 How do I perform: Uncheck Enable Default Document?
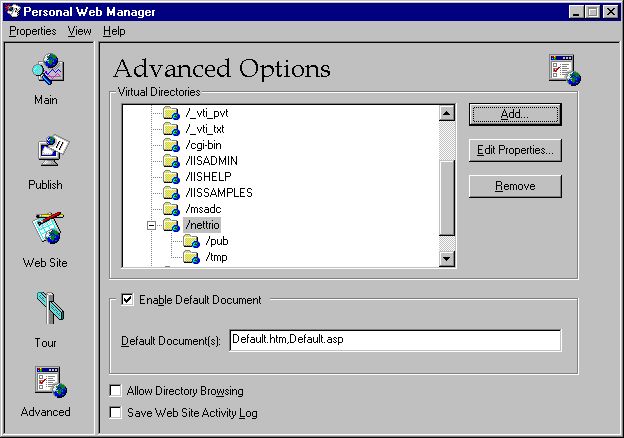(127, 299)
